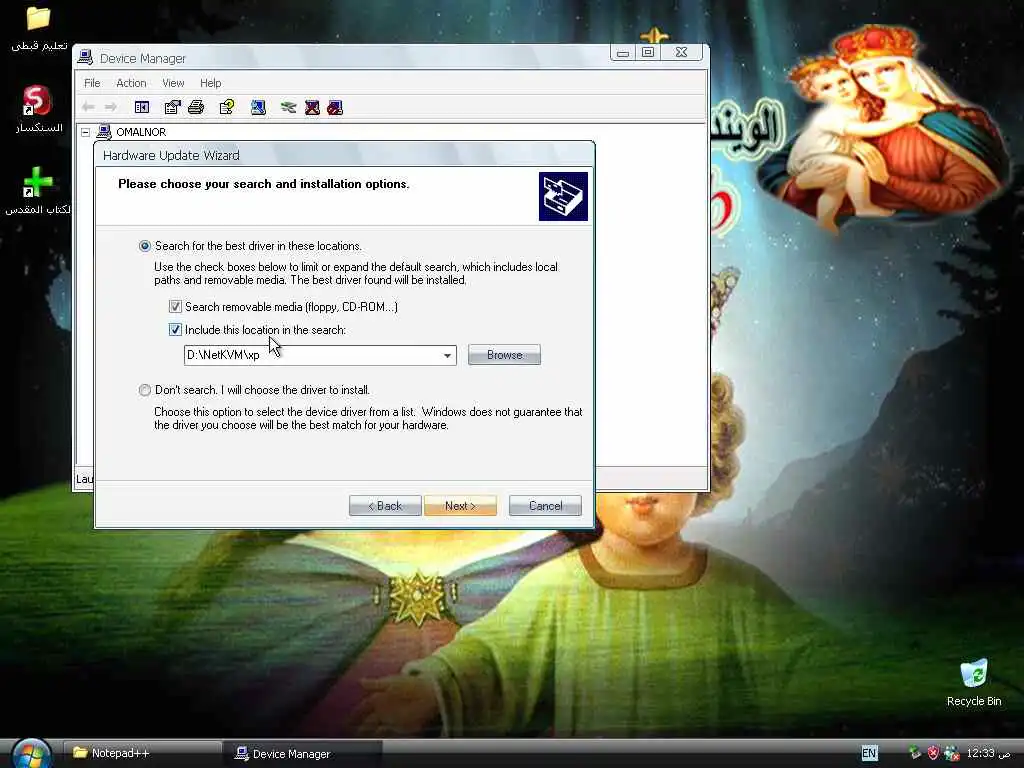The image size is (1024, 768).
Task: Maximize the Device Manager window
Action: (x=648, y=52)
